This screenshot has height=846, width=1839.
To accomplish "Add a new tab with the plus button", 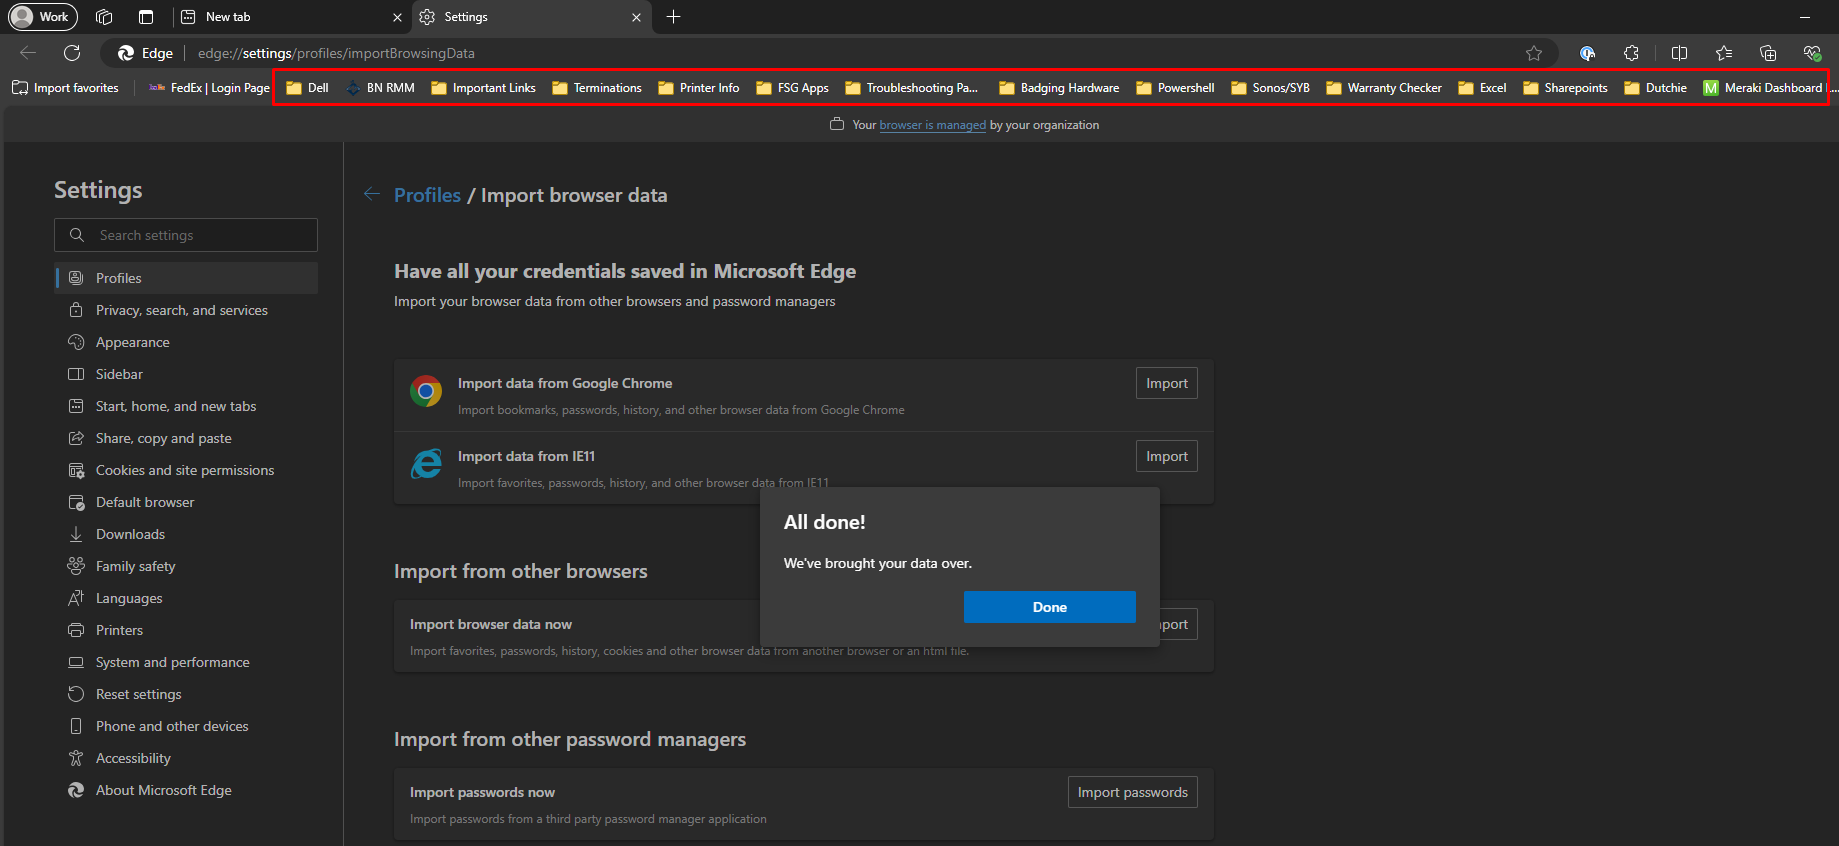I will coord(673,17).
